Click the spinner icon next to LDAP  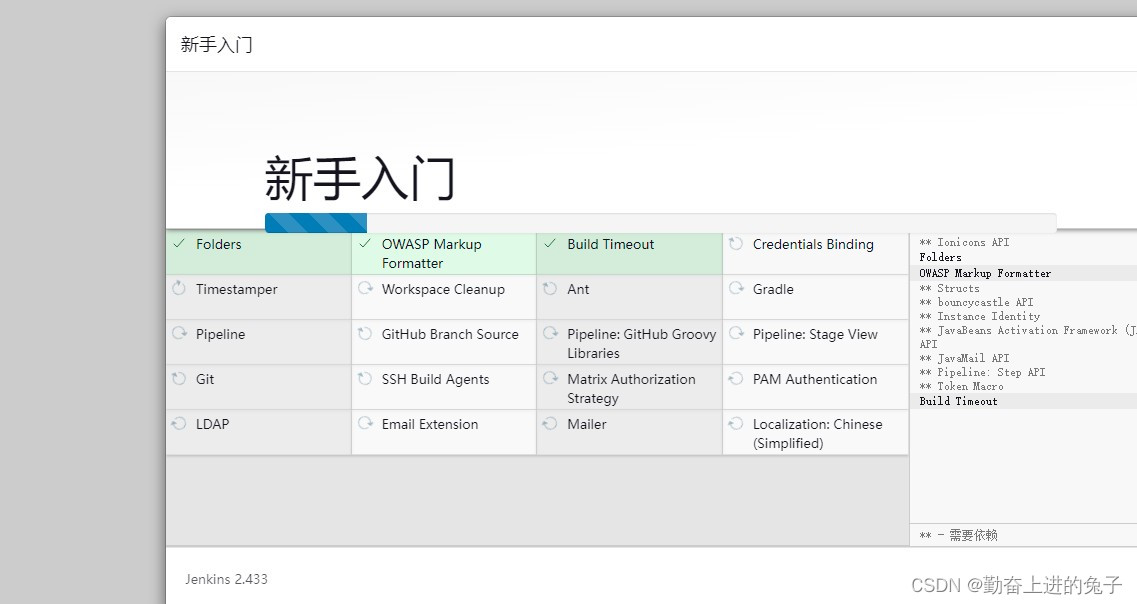pyautogui.click(x=179, y=423)
